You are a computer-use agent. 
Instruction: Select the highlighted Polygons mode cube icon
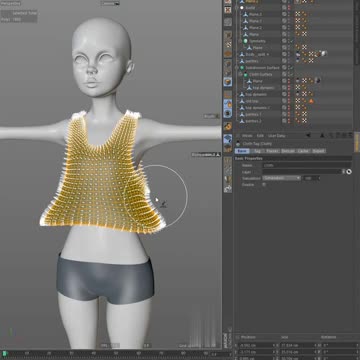pyautogui.click(x=228, y=82)
